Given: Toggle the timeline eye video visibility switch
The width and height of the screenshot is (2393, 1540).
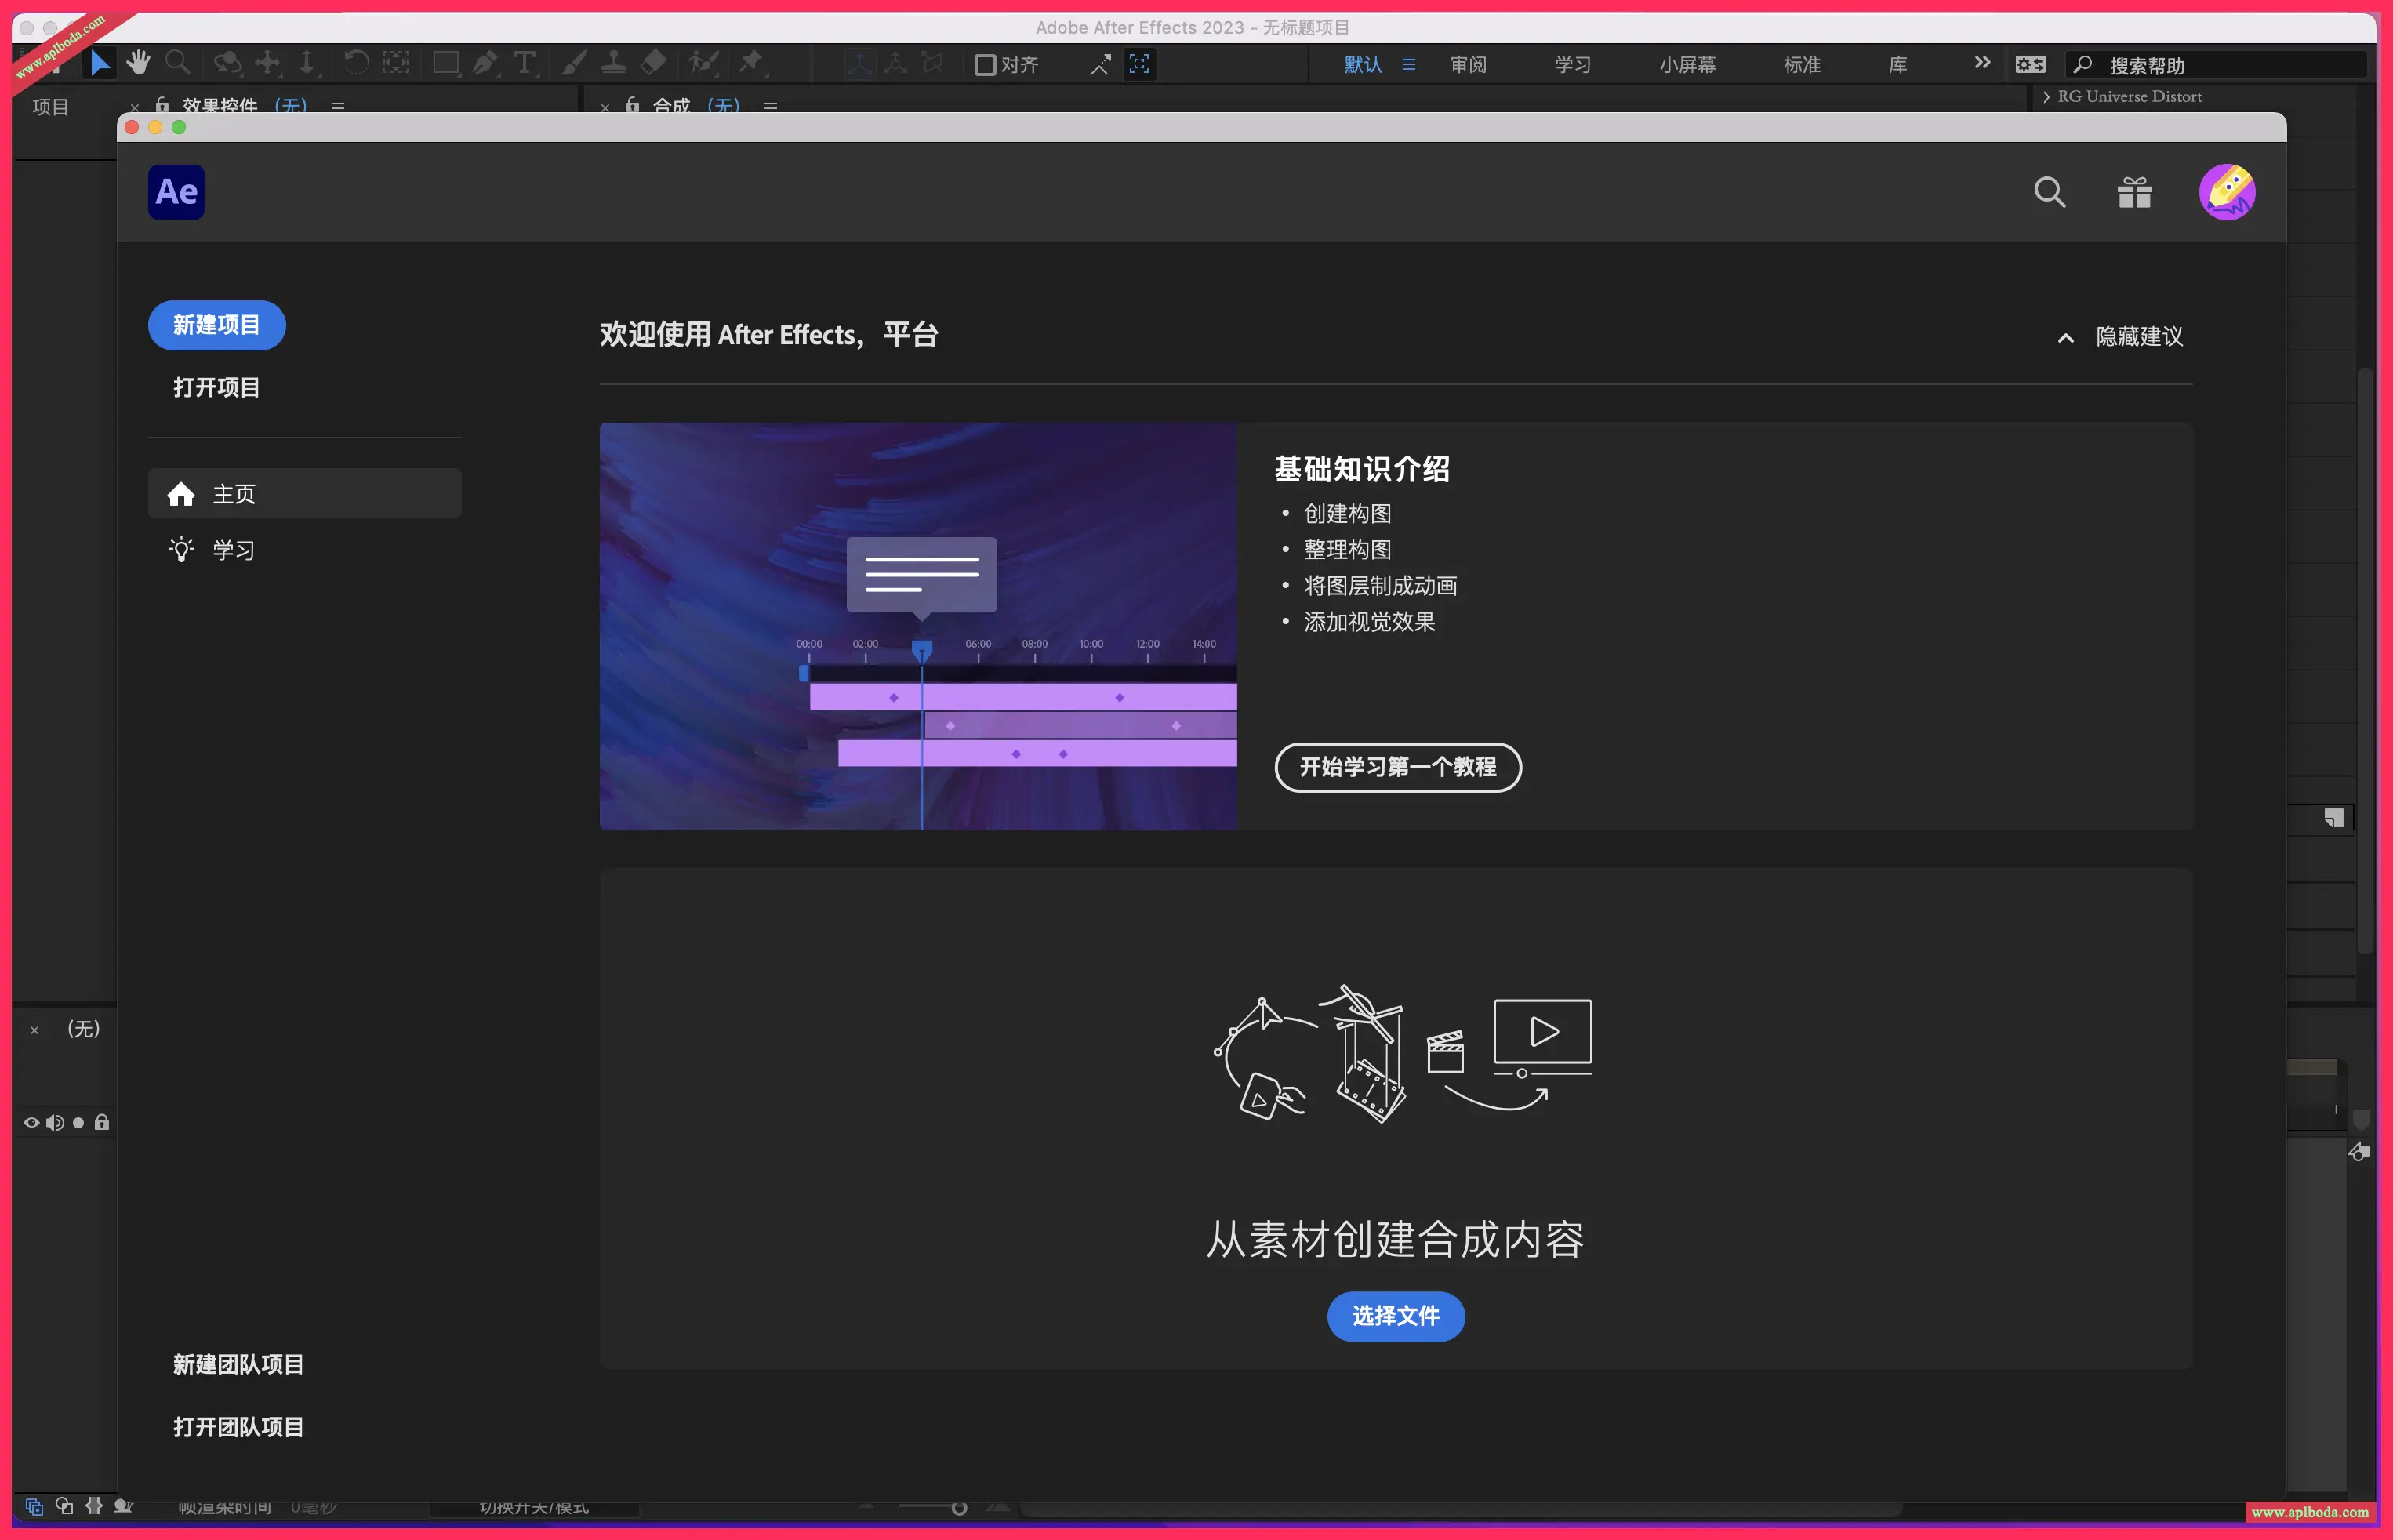Looking at the screenshot, I should pyautogui.click(x=31, y=1123).
